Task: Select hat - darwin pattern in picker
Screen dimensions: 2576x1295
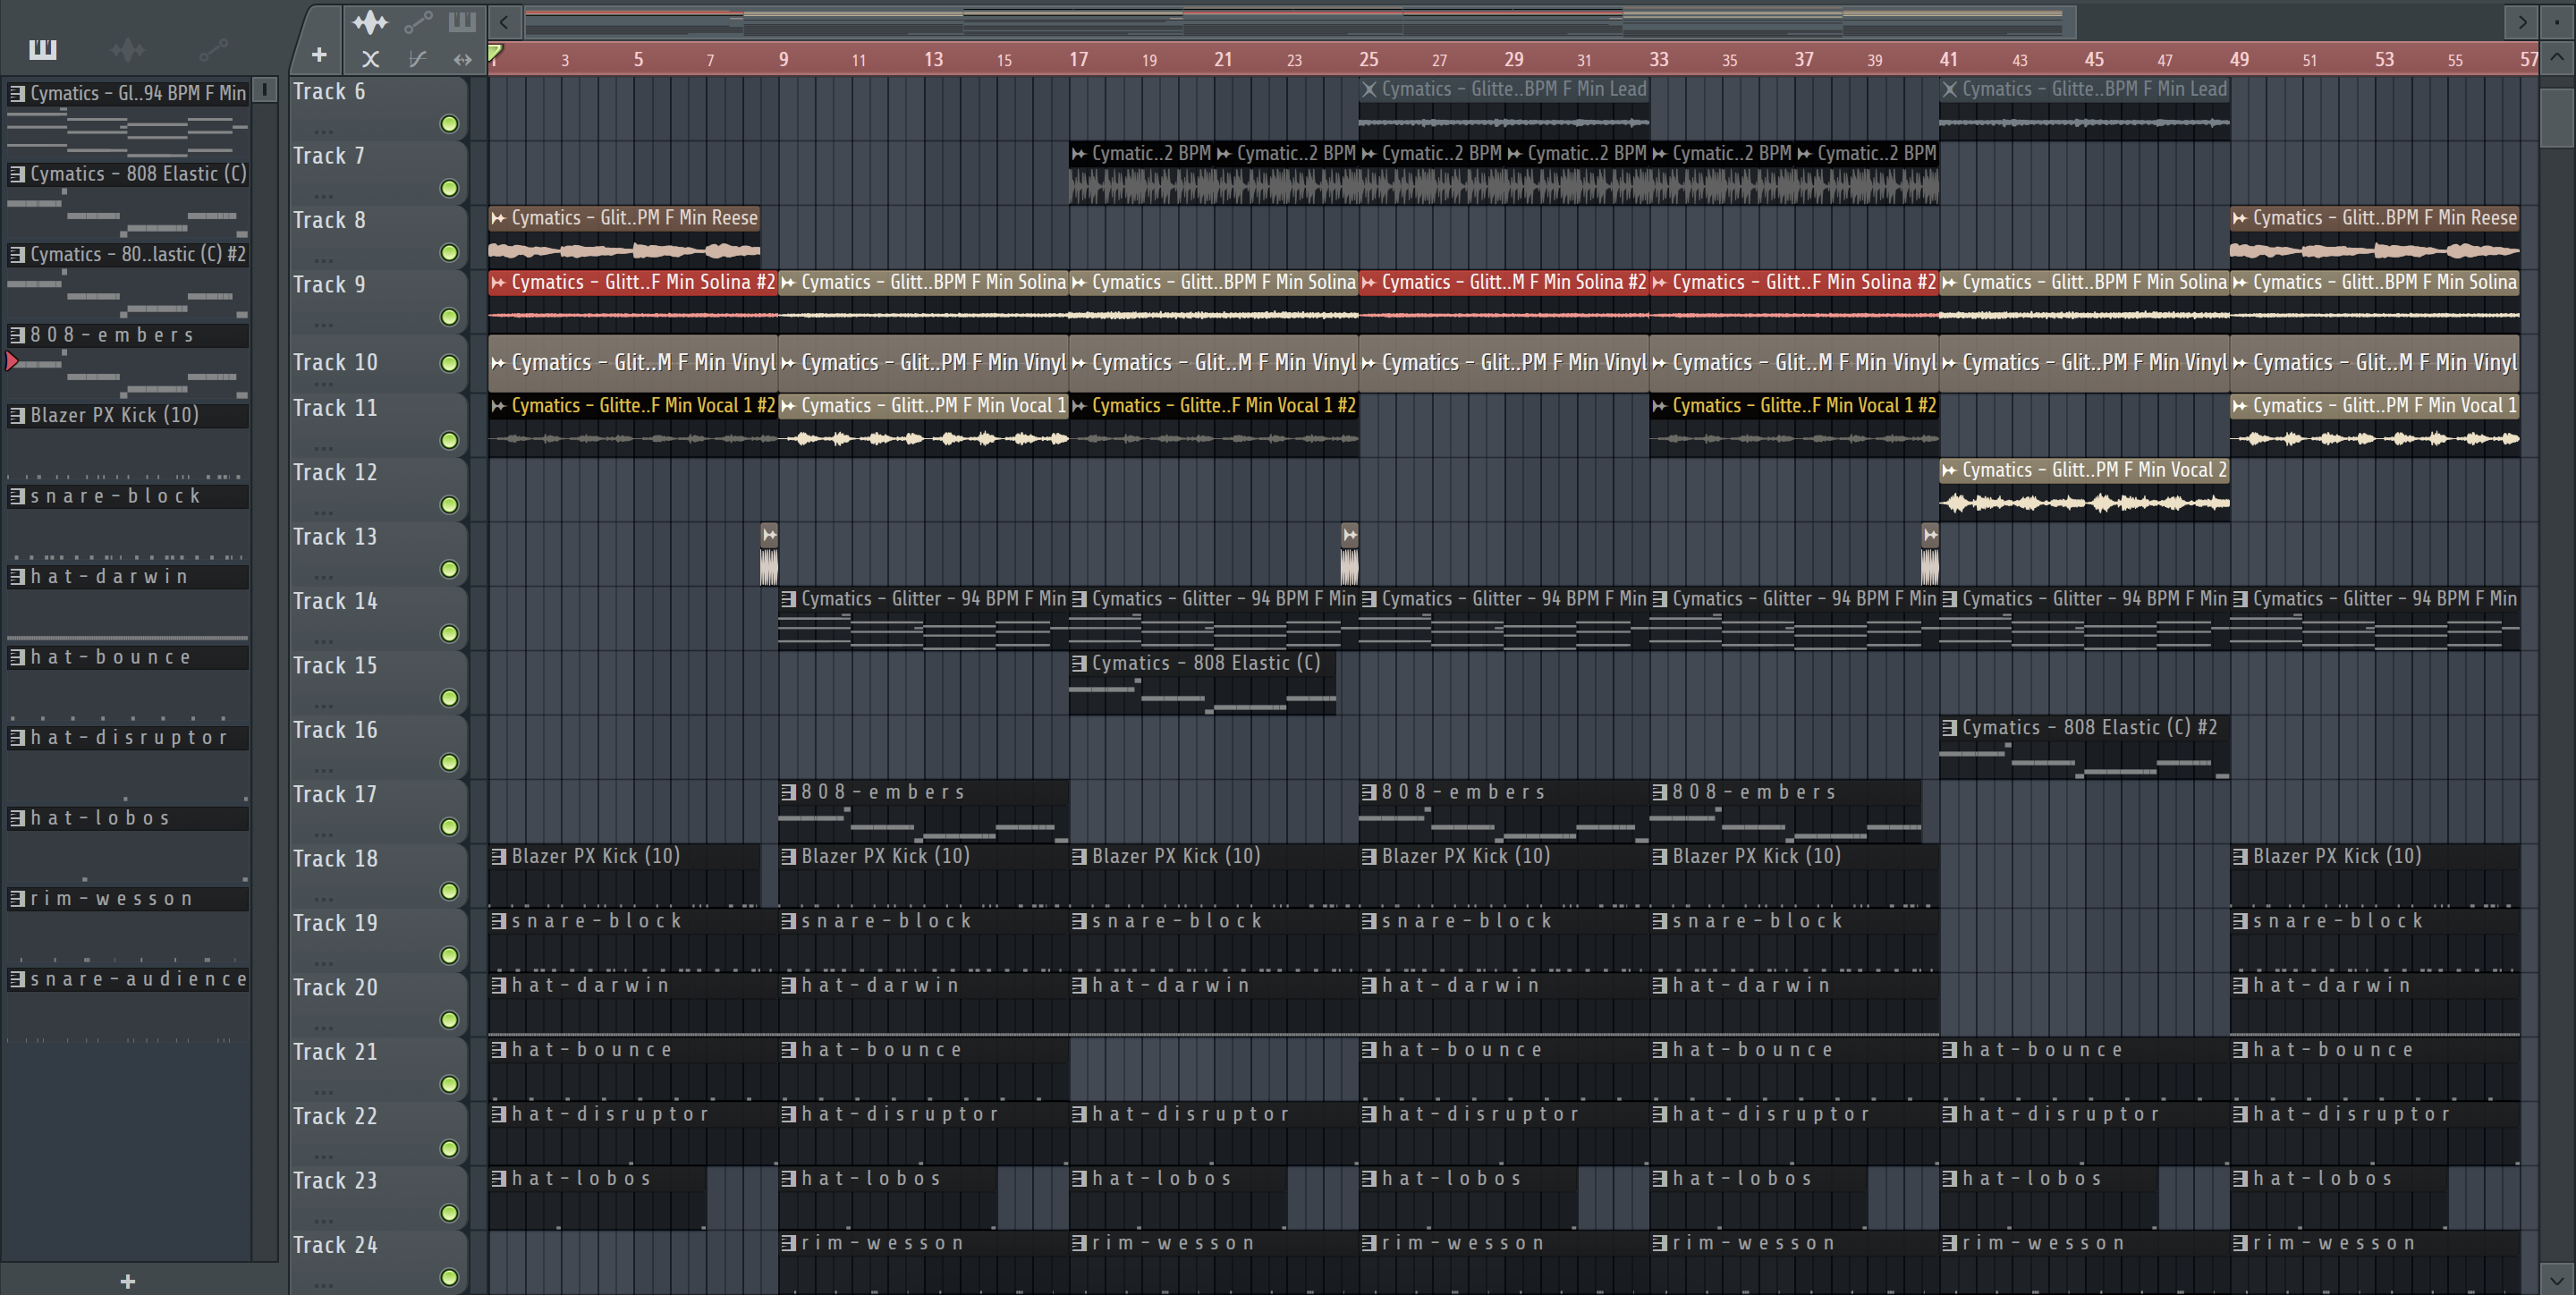Action: tap(128, 576)
